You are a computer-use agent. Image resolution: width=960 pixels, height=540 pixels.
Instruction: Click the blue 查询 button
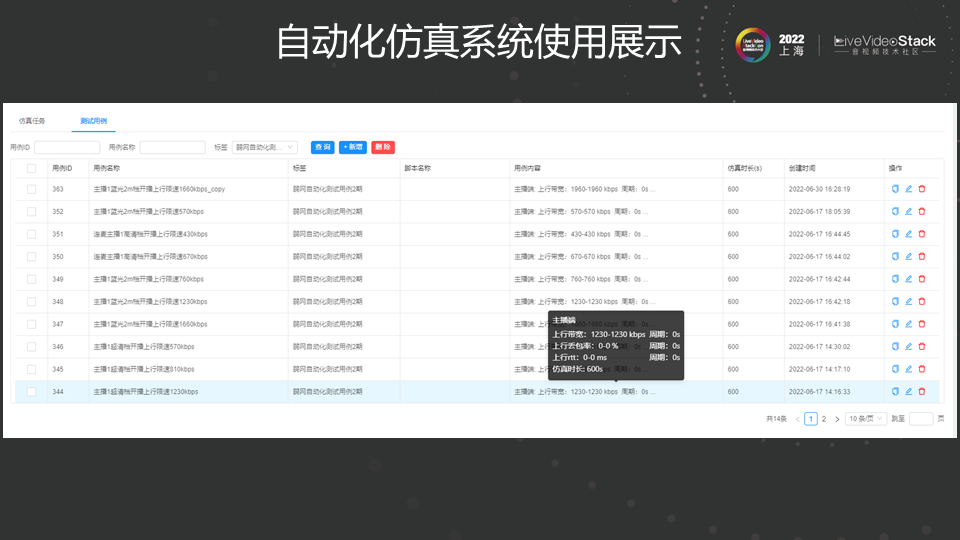(322, 147)
